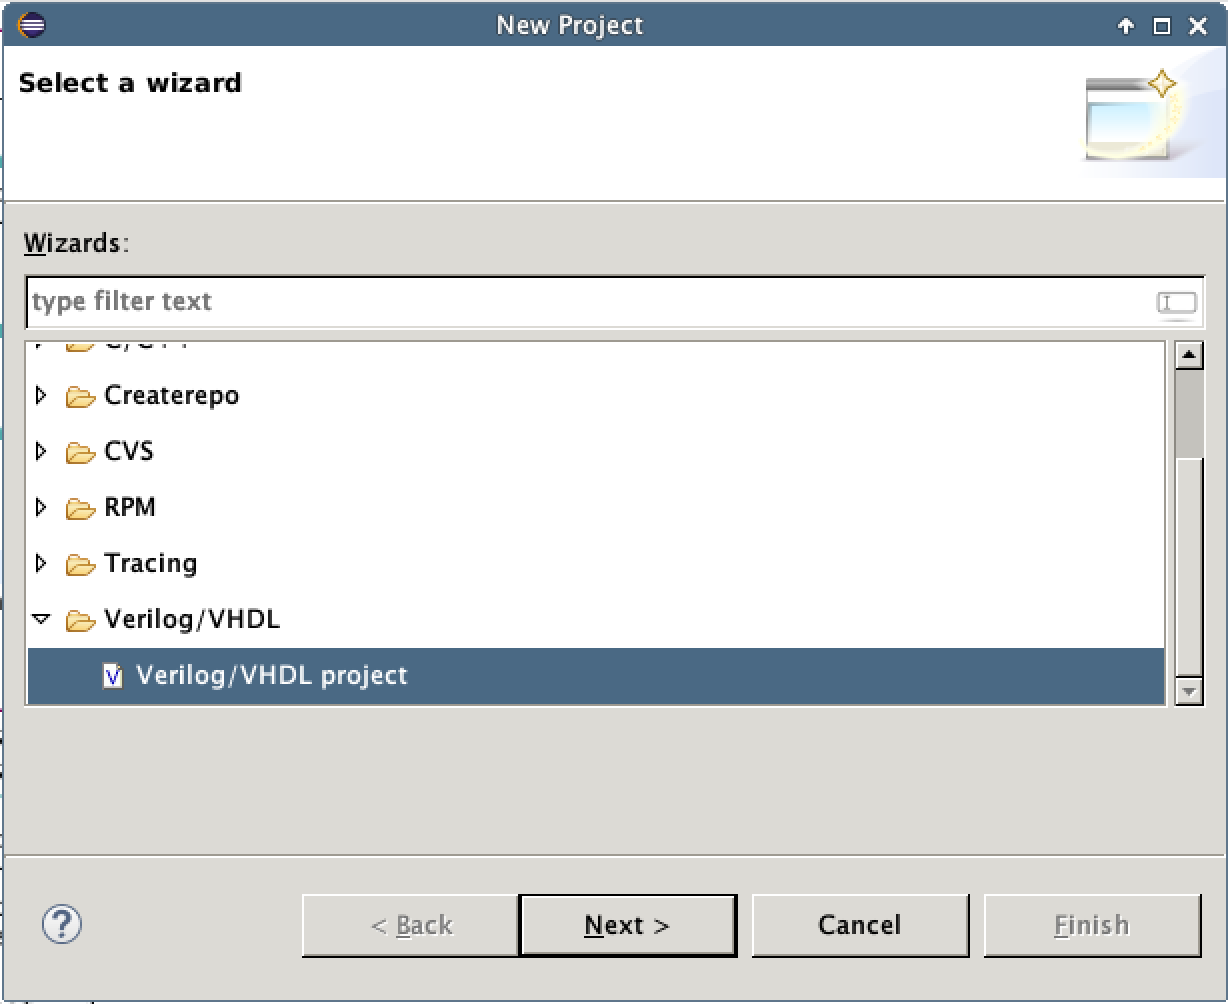Expand the CVS category arrow
The image size is (1228, 1004).
pyautogui.click(x=41, y=452)
